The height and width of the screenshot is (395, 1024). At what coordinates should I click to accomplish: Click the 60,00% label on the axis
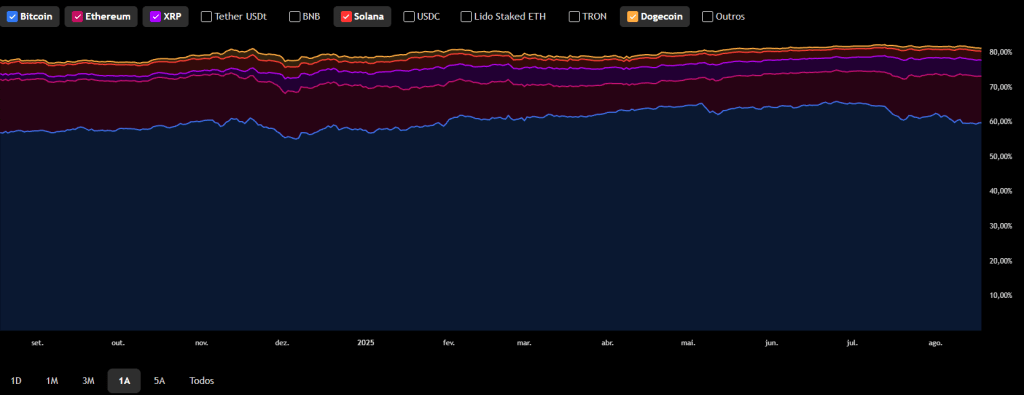[x=1000, y=121]
